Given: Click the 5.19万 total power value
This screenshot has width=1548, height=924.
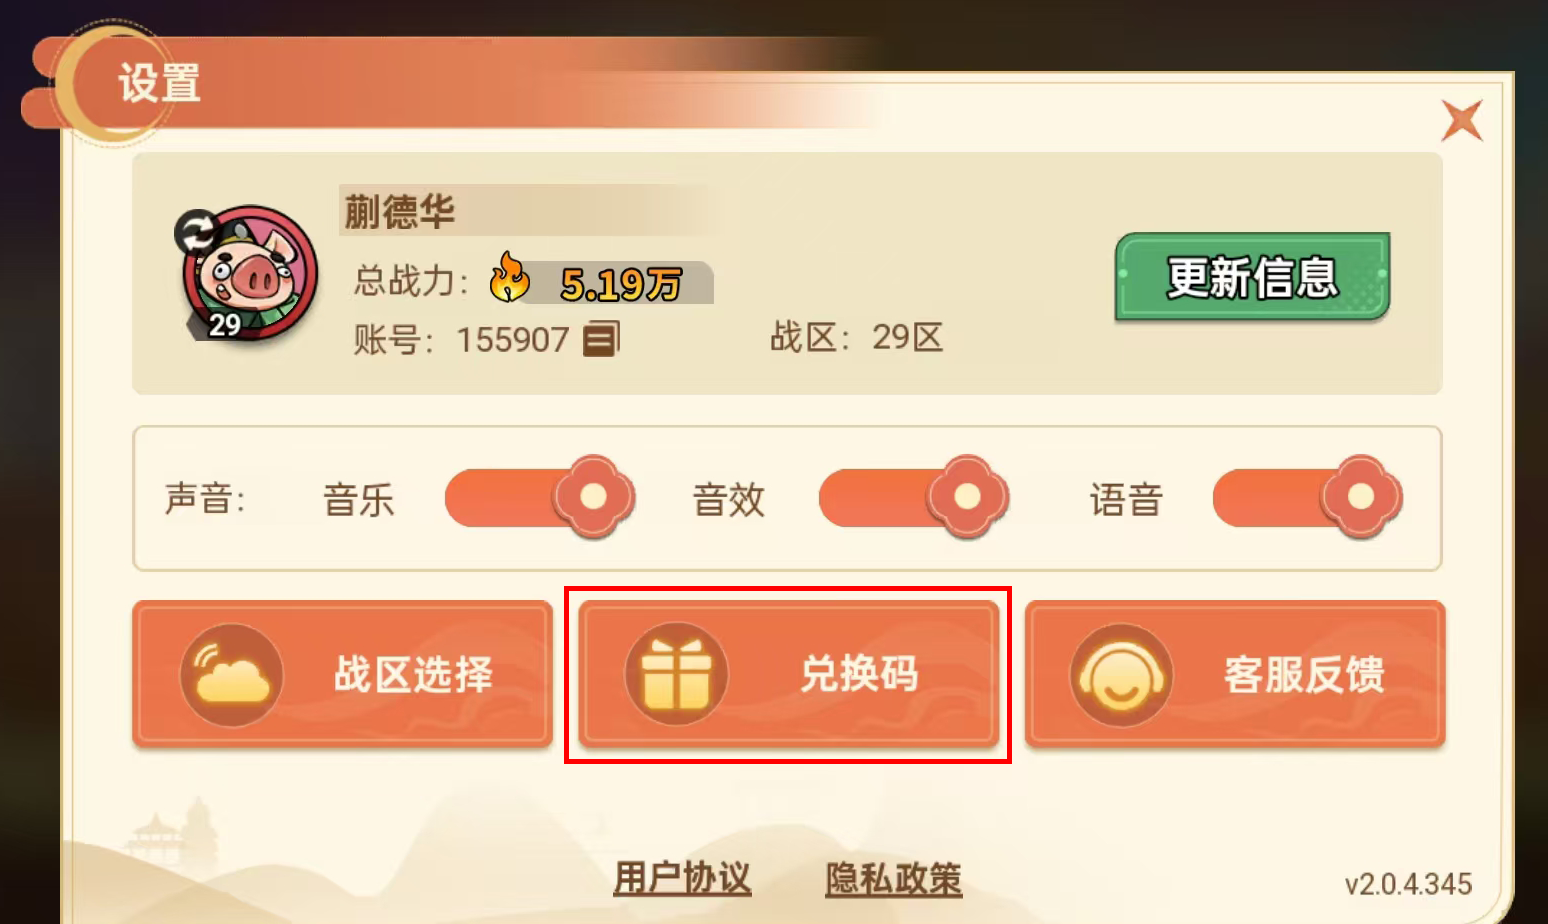Looking at the screenshot, I should point(621,284).
